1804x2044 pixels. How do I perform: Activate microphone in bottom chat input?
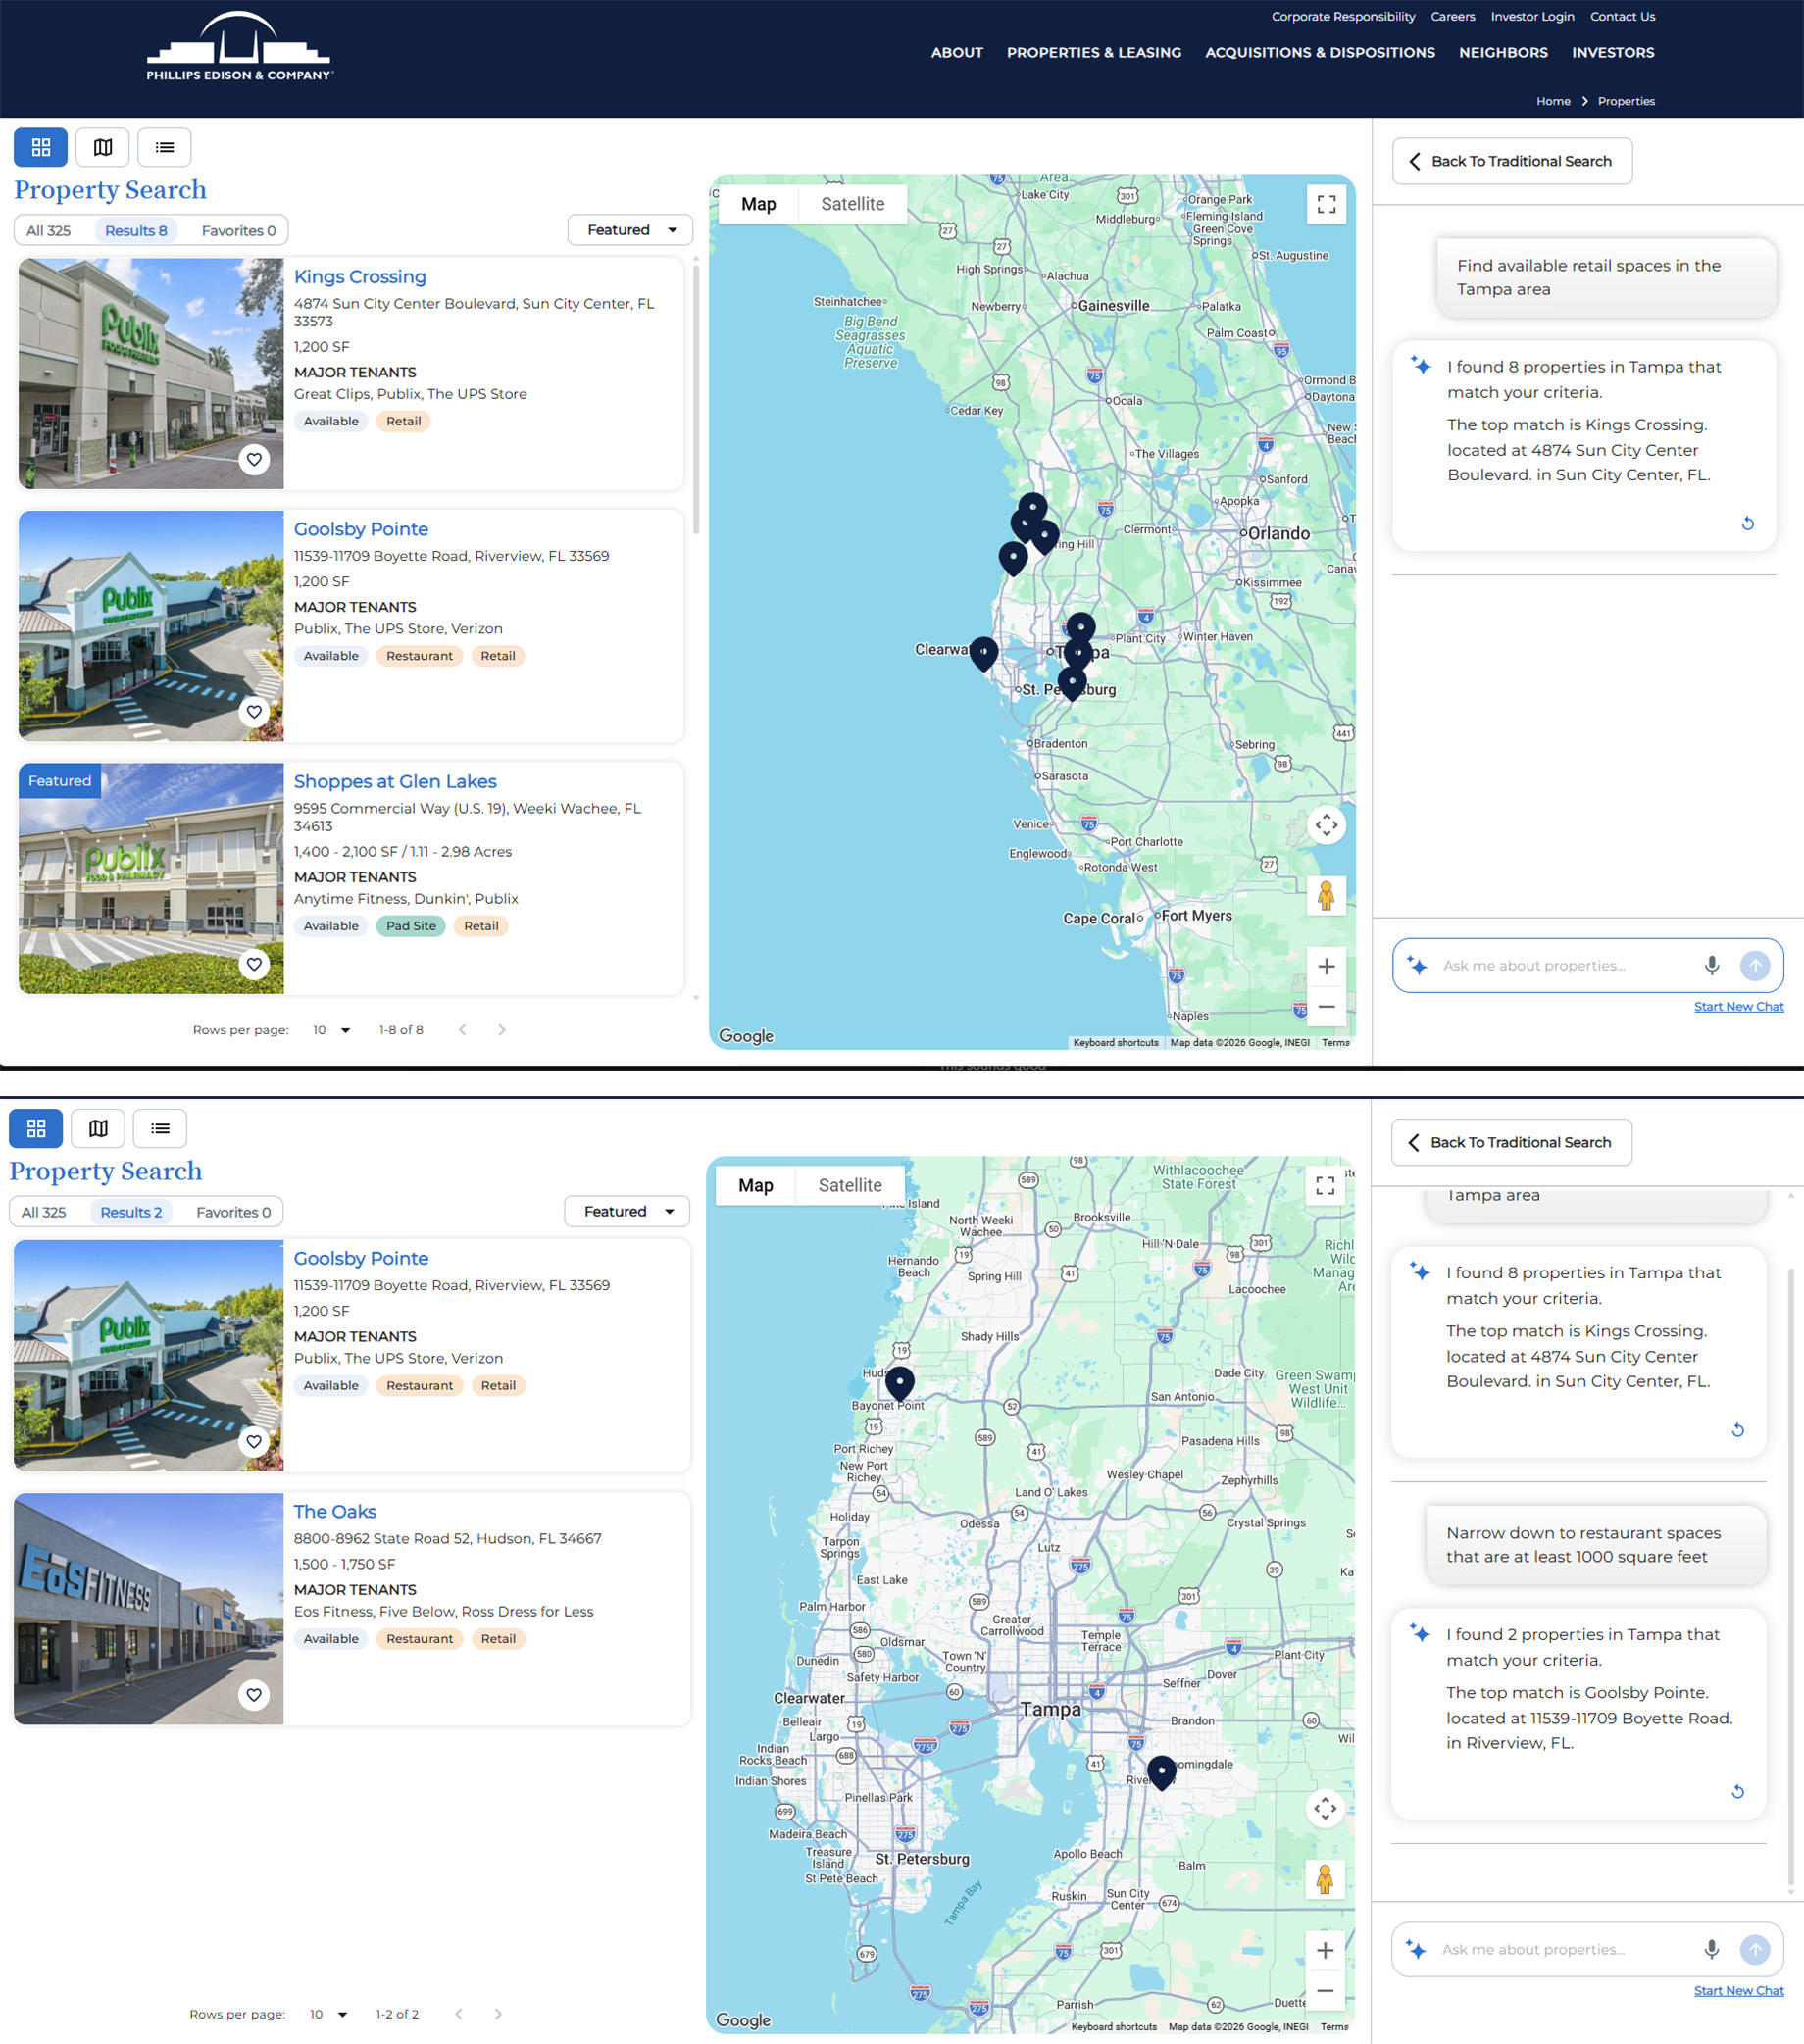tap(1711, 1949)
